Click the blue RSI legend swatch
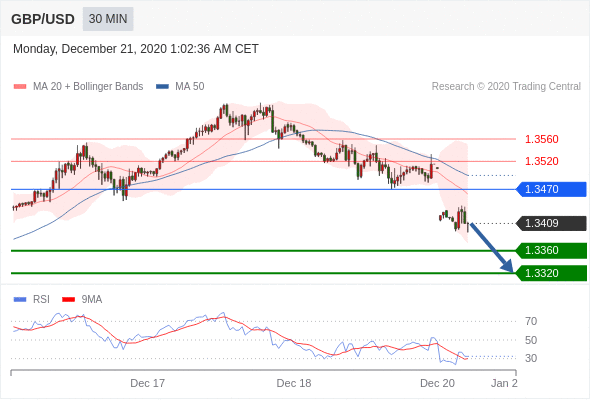This screenshot has width=590, height=400. 20,300
